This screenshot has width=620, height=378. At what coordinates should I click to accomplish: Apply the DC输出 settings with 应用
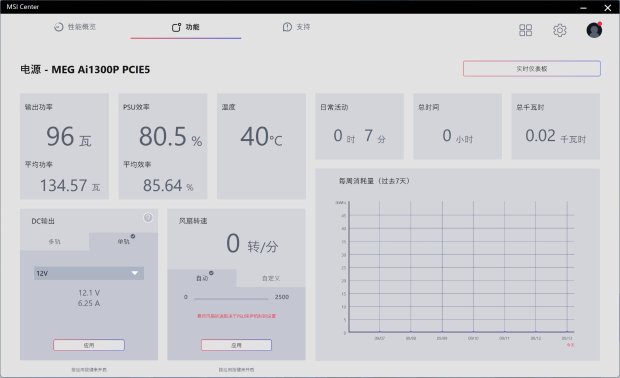pyautogui.click(x=89, y=345)
